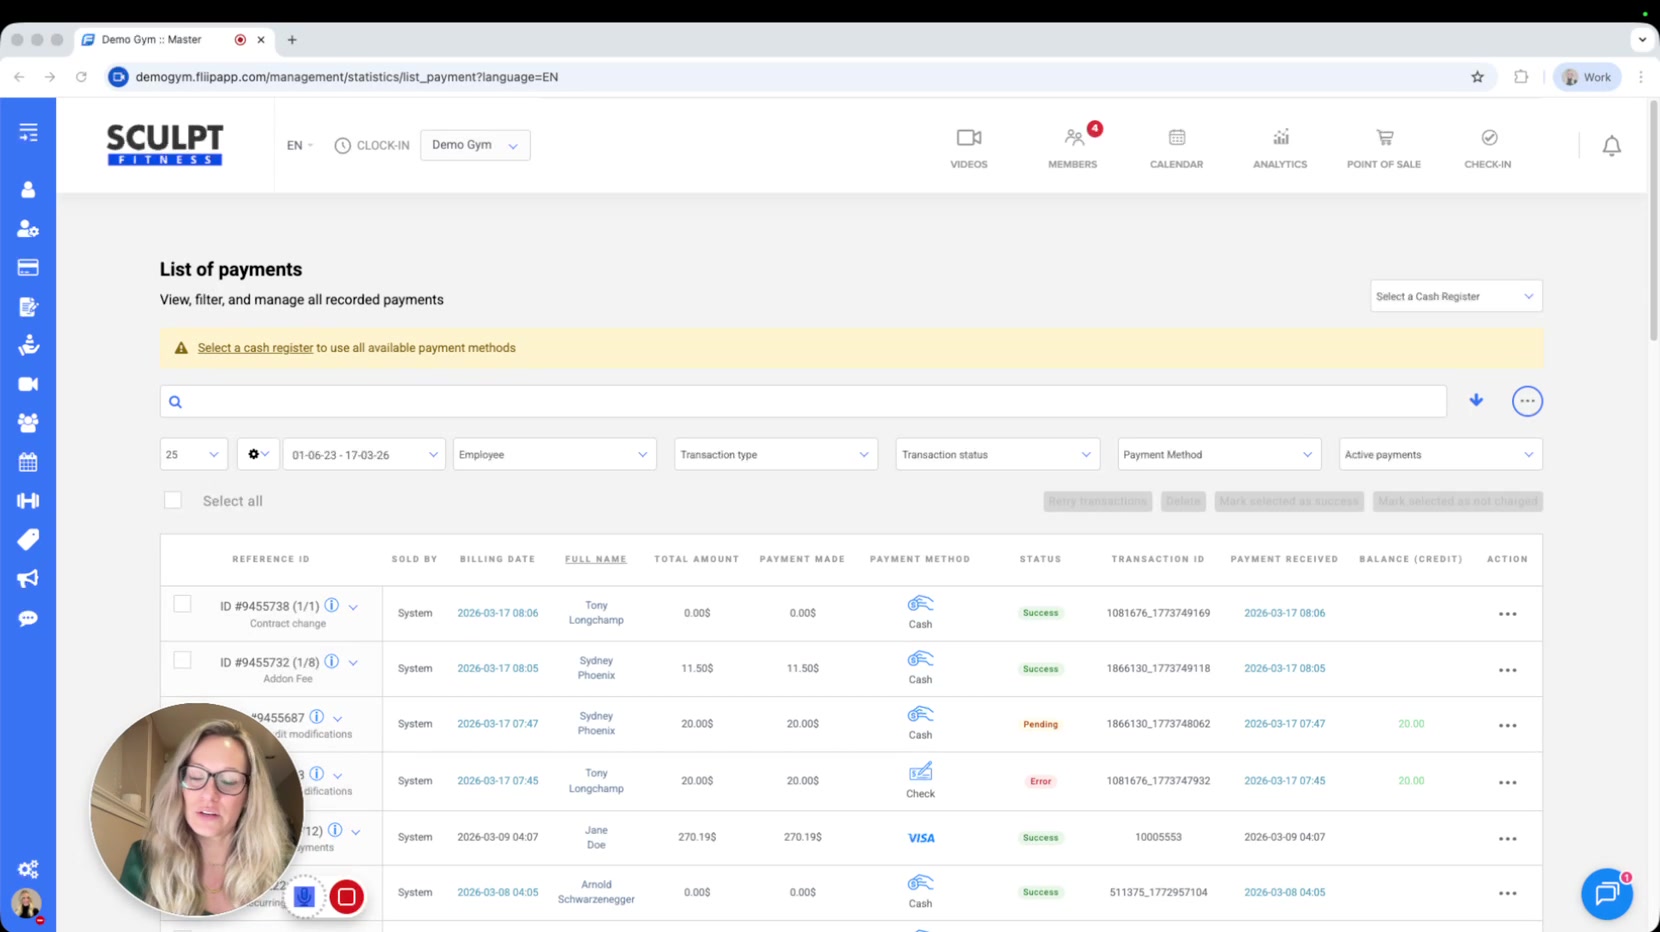Open the Select a Cash Register dropdown

click(x=1455, y=296)
